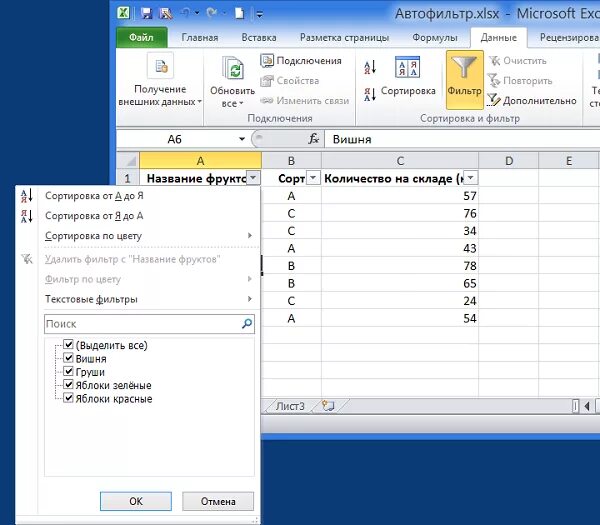
Task: Toggle the (Выделить все) checkbox
Action: pyautogui.click(x=68, y=344)
